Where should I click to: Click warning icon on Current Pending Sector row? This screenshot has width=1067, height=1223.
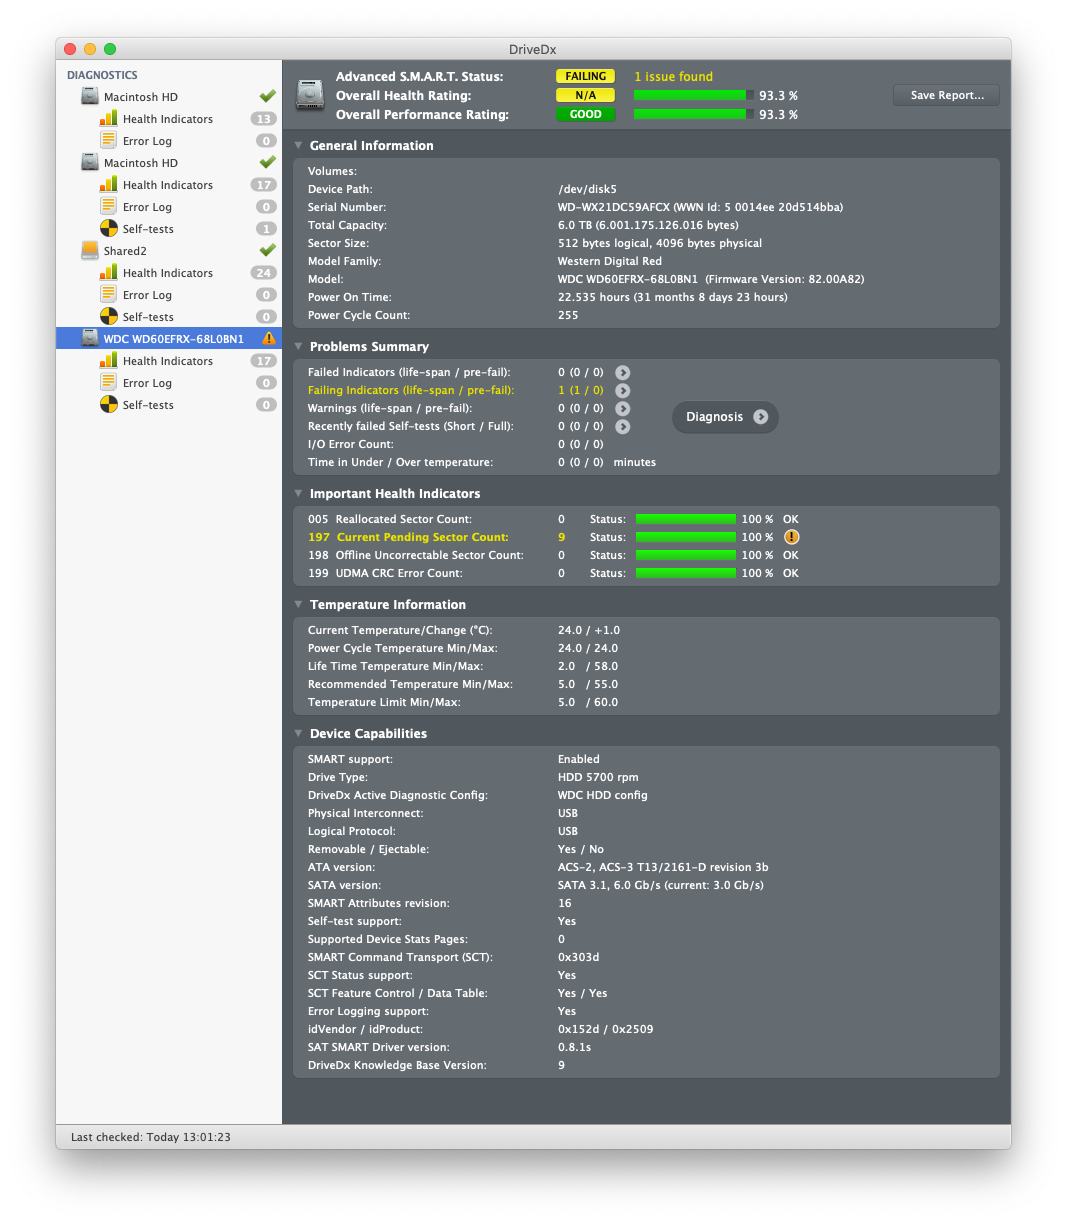point(792,537)
